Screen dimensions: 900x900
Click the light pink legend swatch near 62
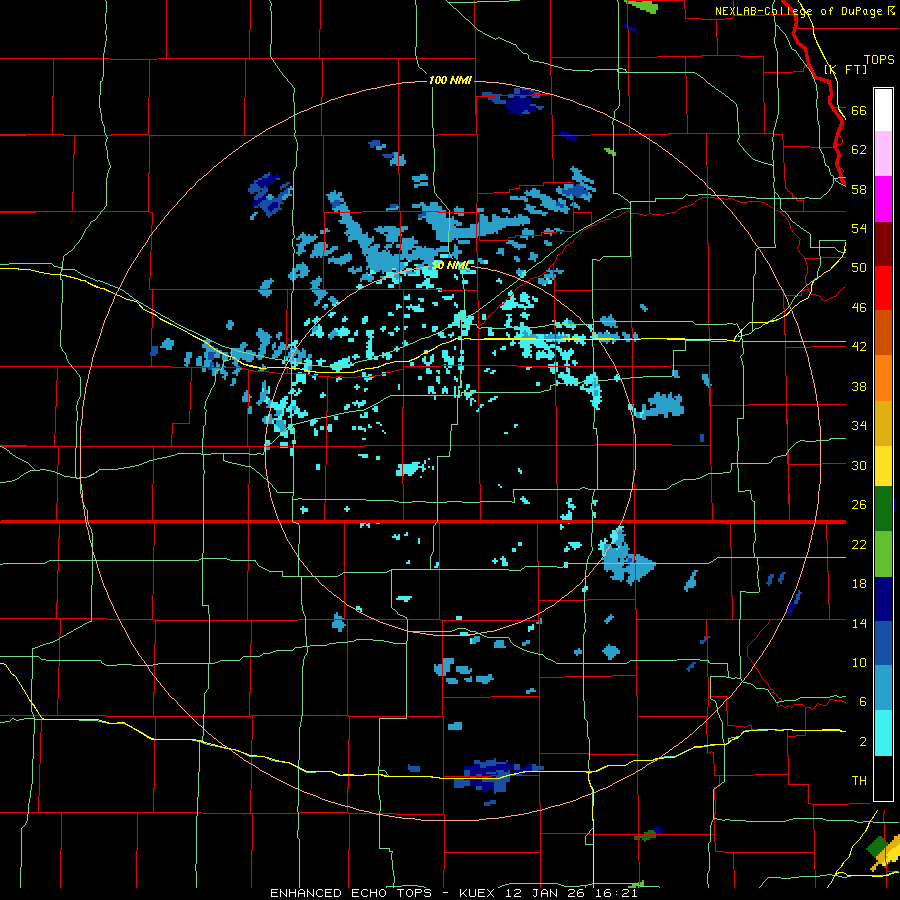tap(883, 154)
